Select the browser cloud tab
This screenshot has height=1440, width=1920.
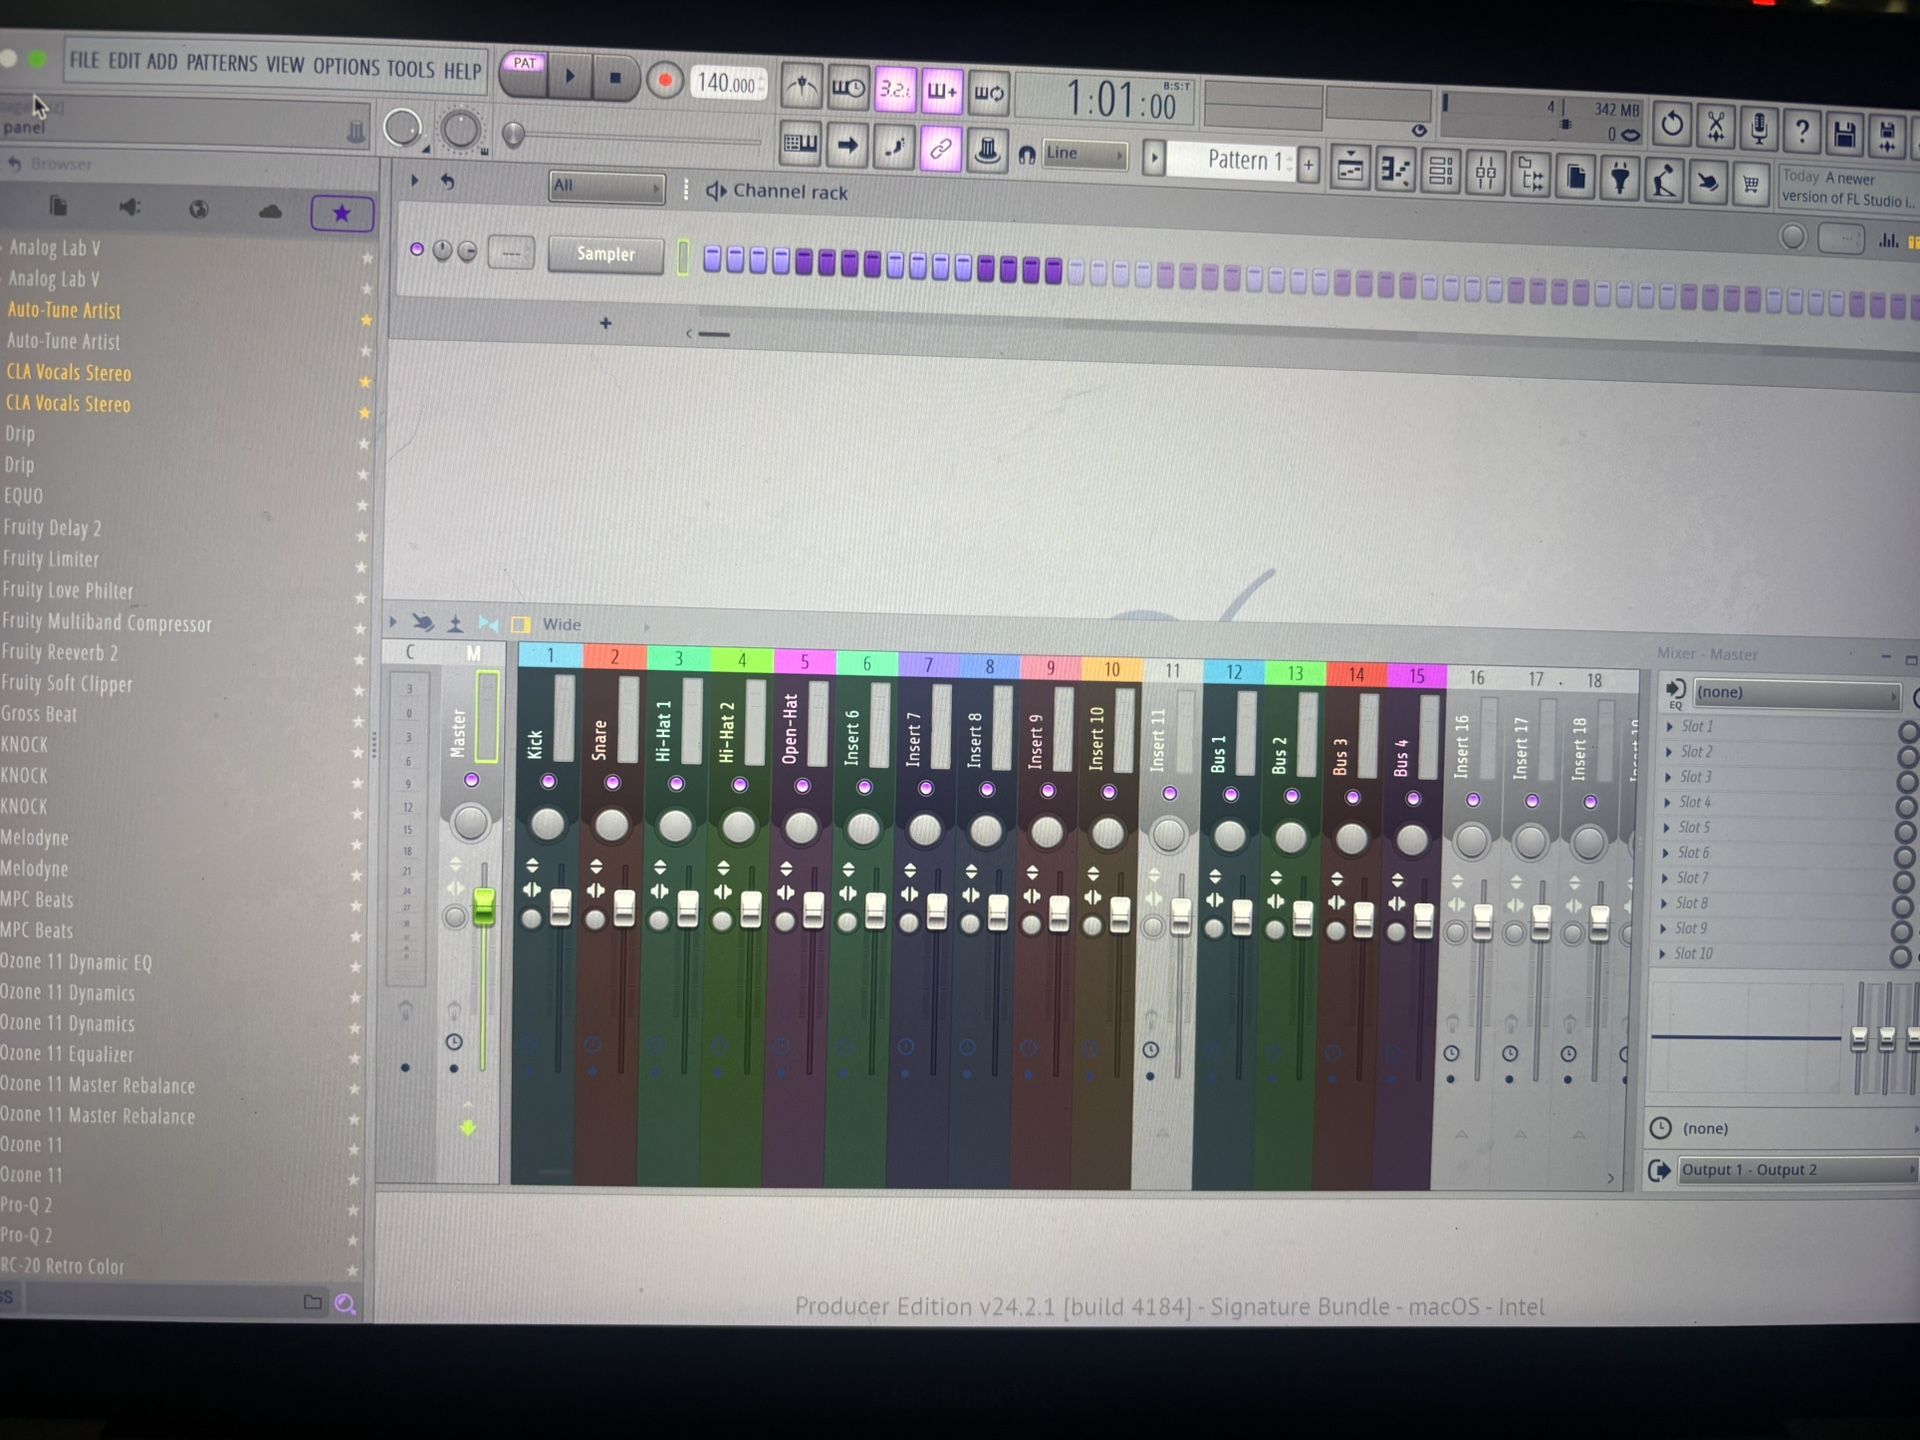pyautogui.click(x=270, y=211)
